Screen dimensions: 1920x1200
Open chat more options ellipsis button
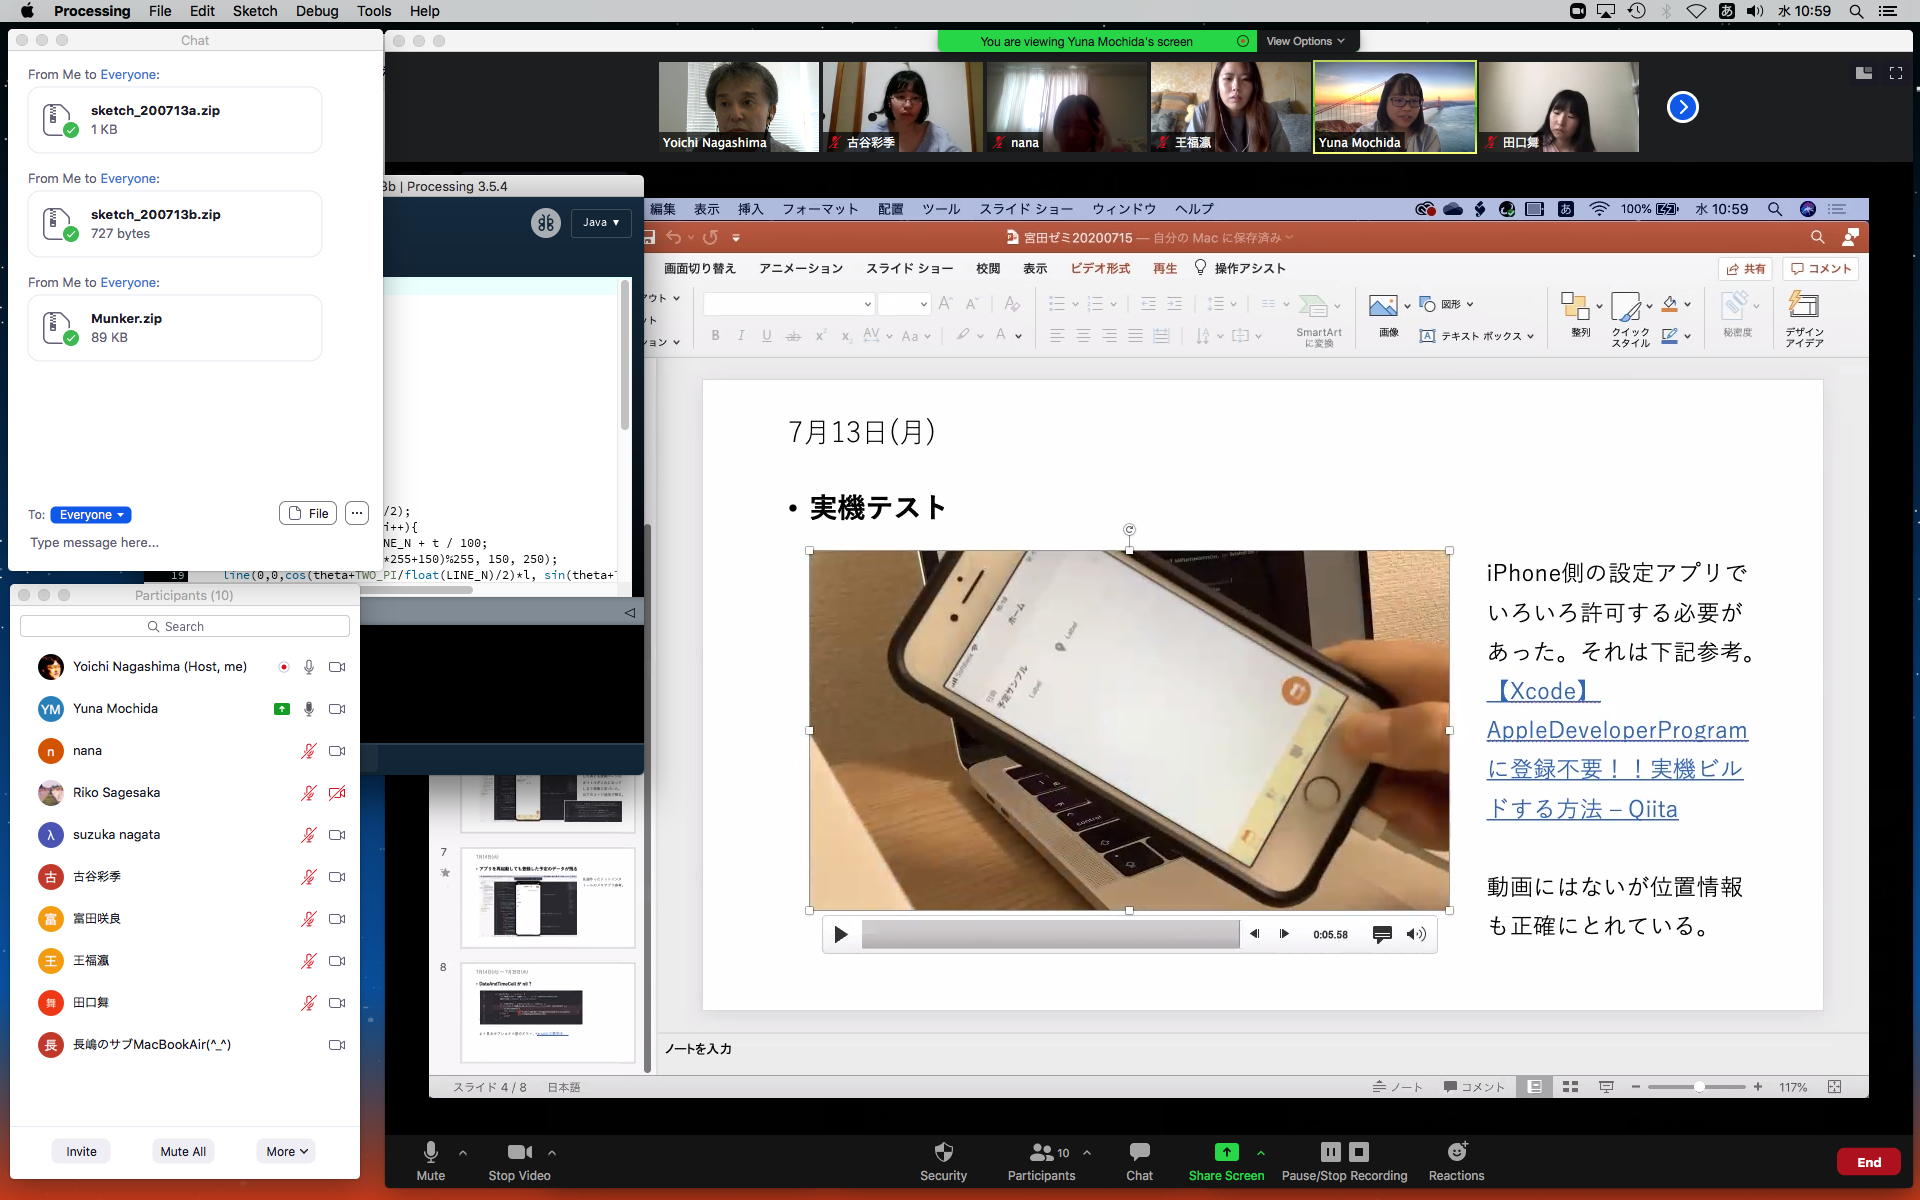coord(357,513)
